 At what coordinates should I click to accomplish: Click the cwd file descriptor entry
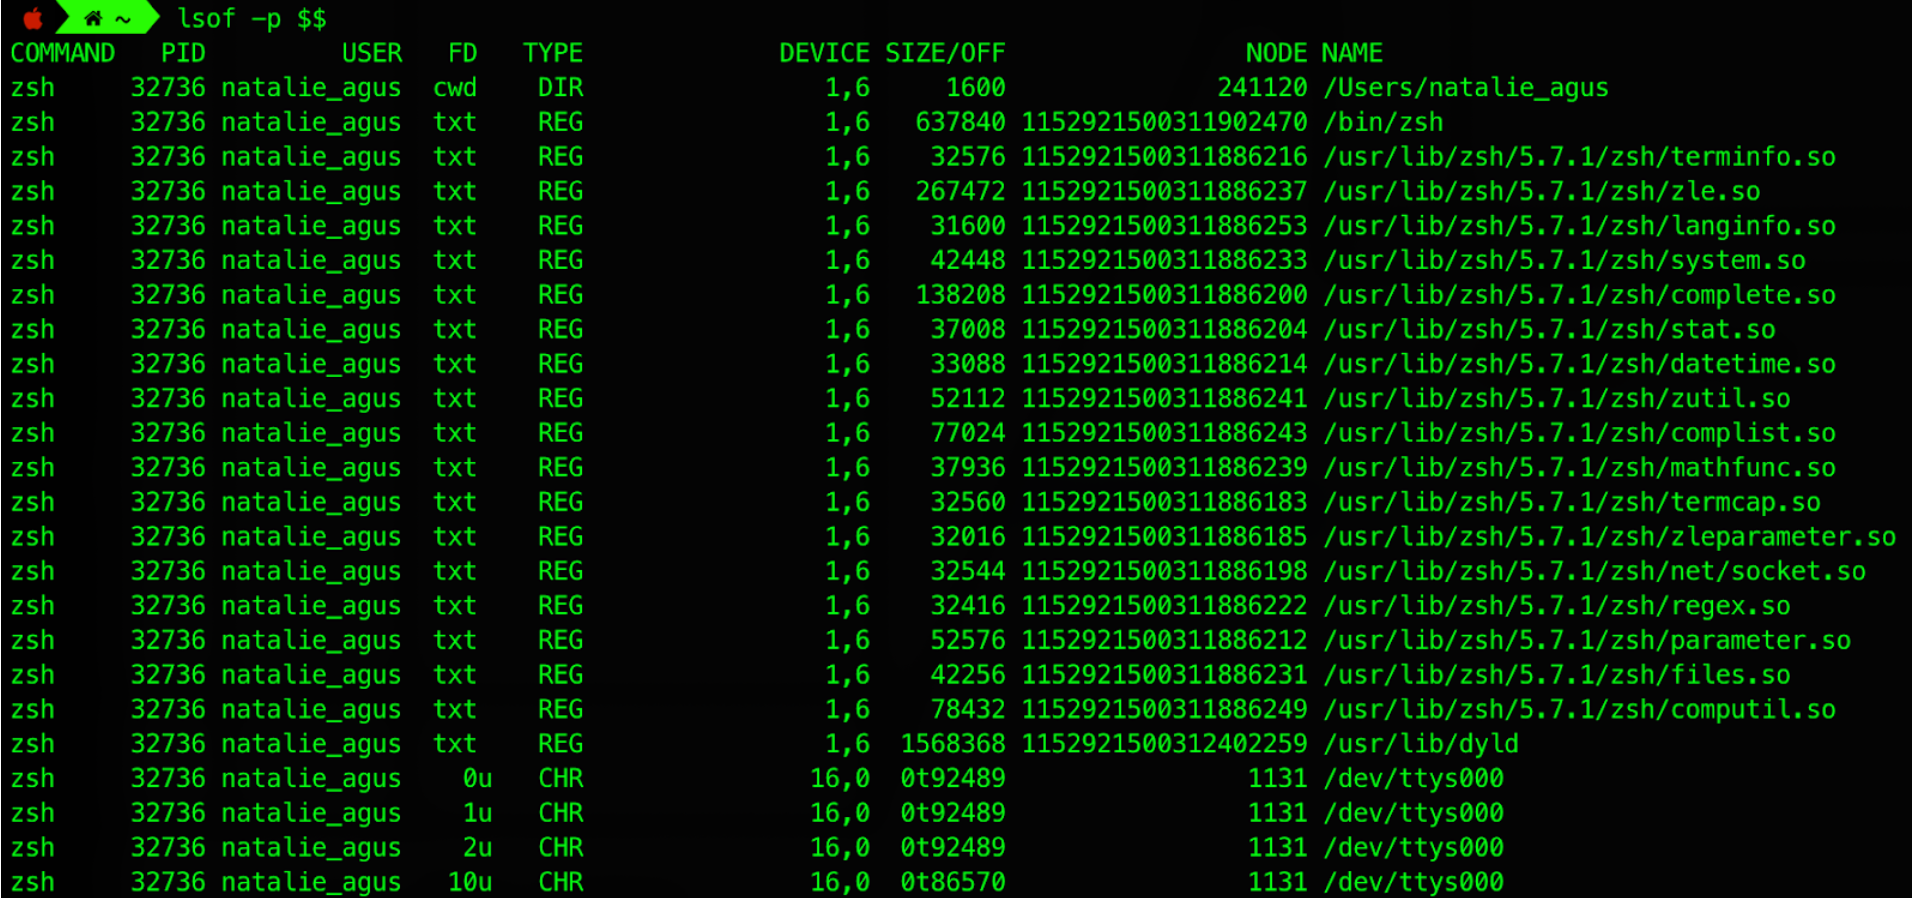455,88
